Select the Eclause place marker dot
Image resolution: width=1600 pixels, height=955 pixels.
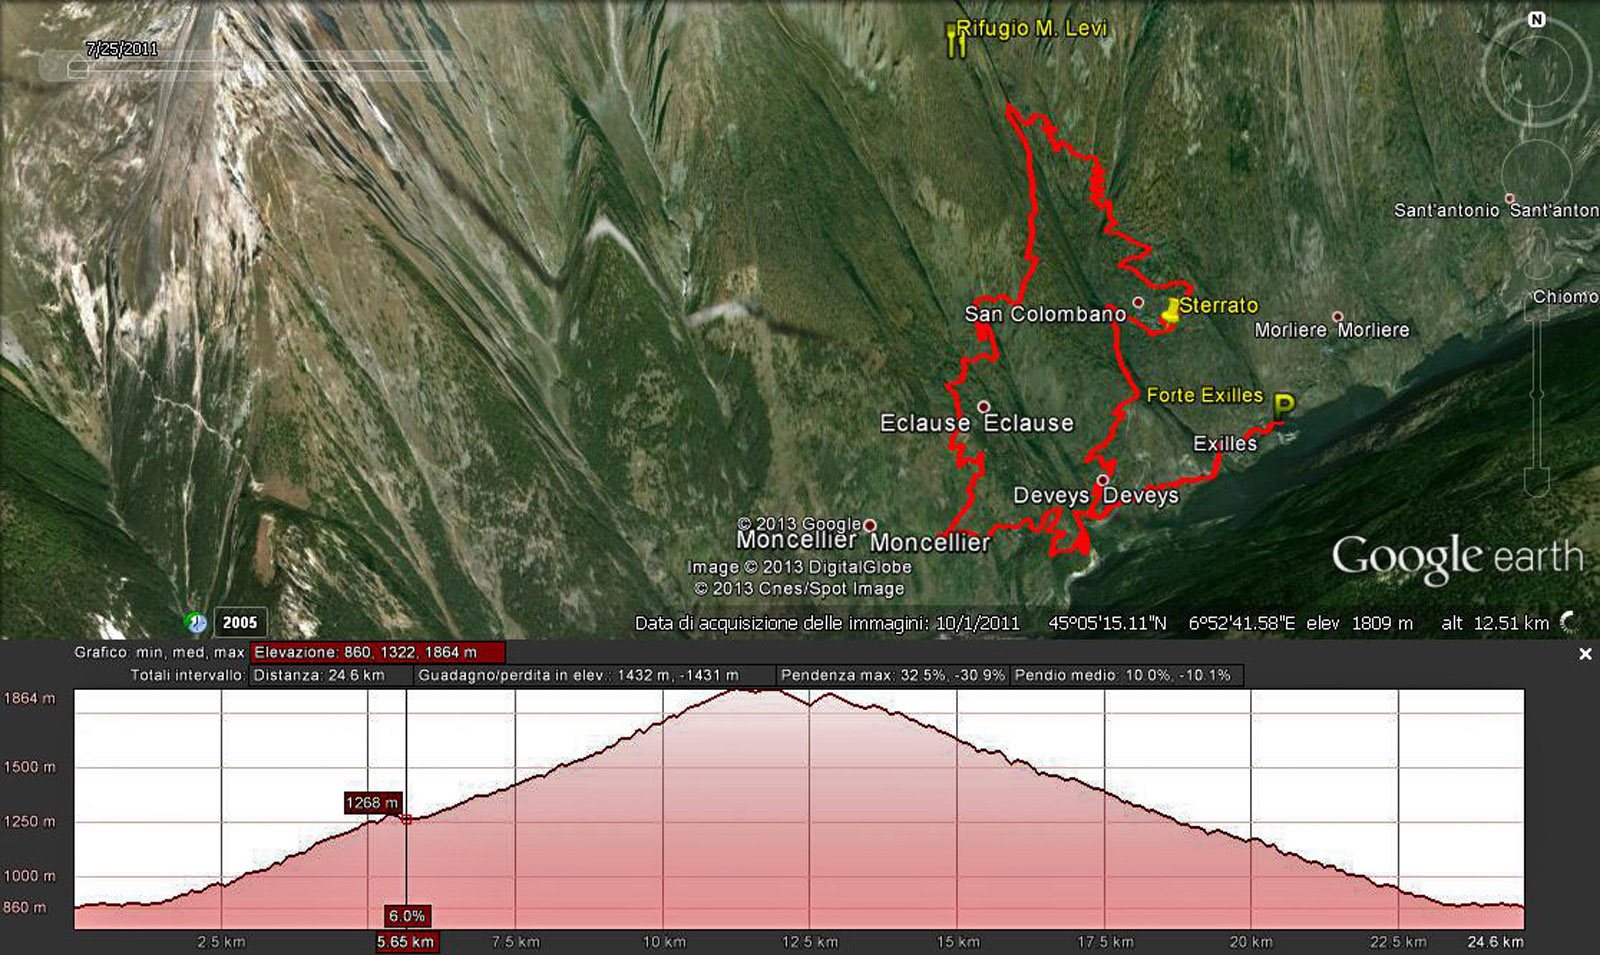coord(984,407)
